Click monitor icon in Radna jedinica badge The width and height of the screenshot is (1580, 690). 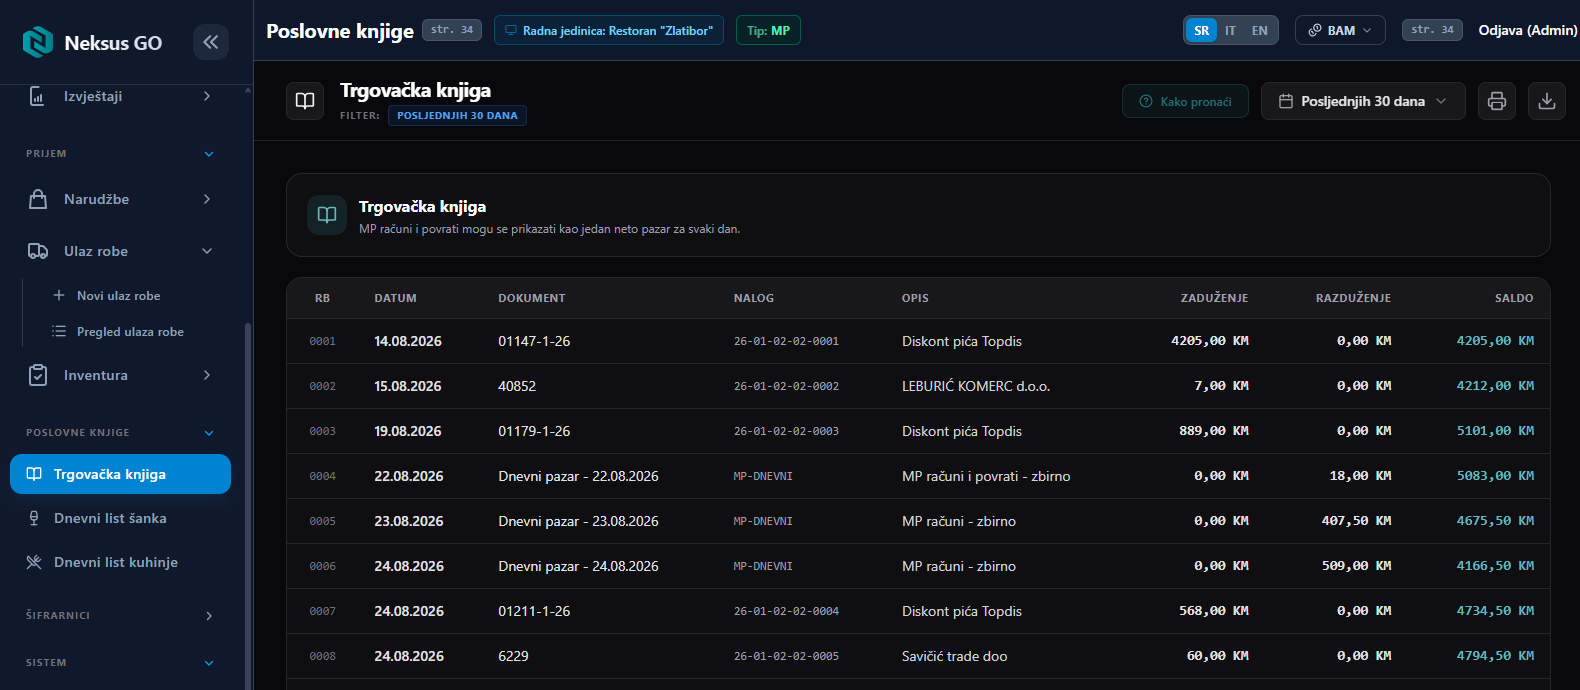pos(510,31)
